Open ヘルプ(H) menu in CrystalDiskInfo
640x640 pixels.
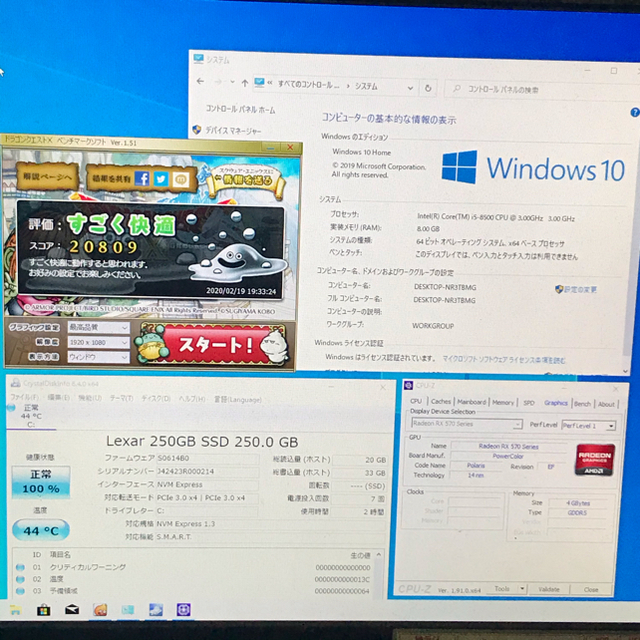(x=192, y=399)
